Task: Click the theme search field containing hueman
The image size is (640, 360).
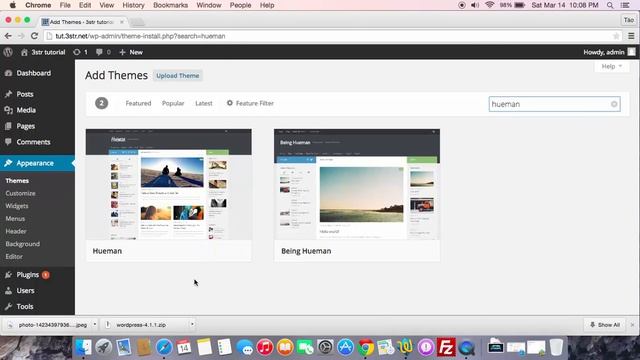Action: pos(554,104)
